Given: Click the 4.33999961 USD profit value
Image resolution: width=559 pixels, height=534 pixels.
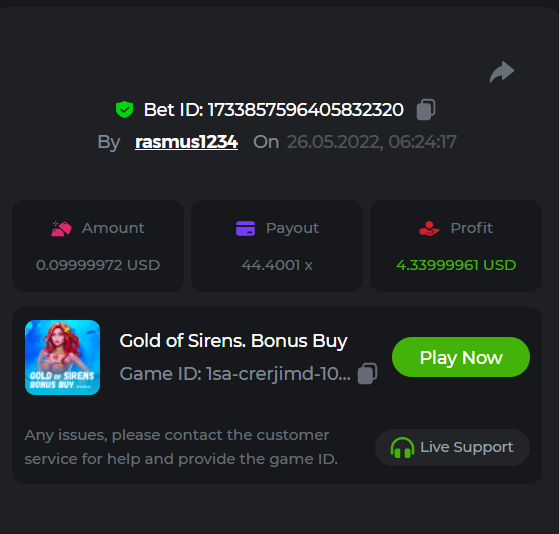Looking at the screenshot, I should pyautogui.click(x=456, y=265).
